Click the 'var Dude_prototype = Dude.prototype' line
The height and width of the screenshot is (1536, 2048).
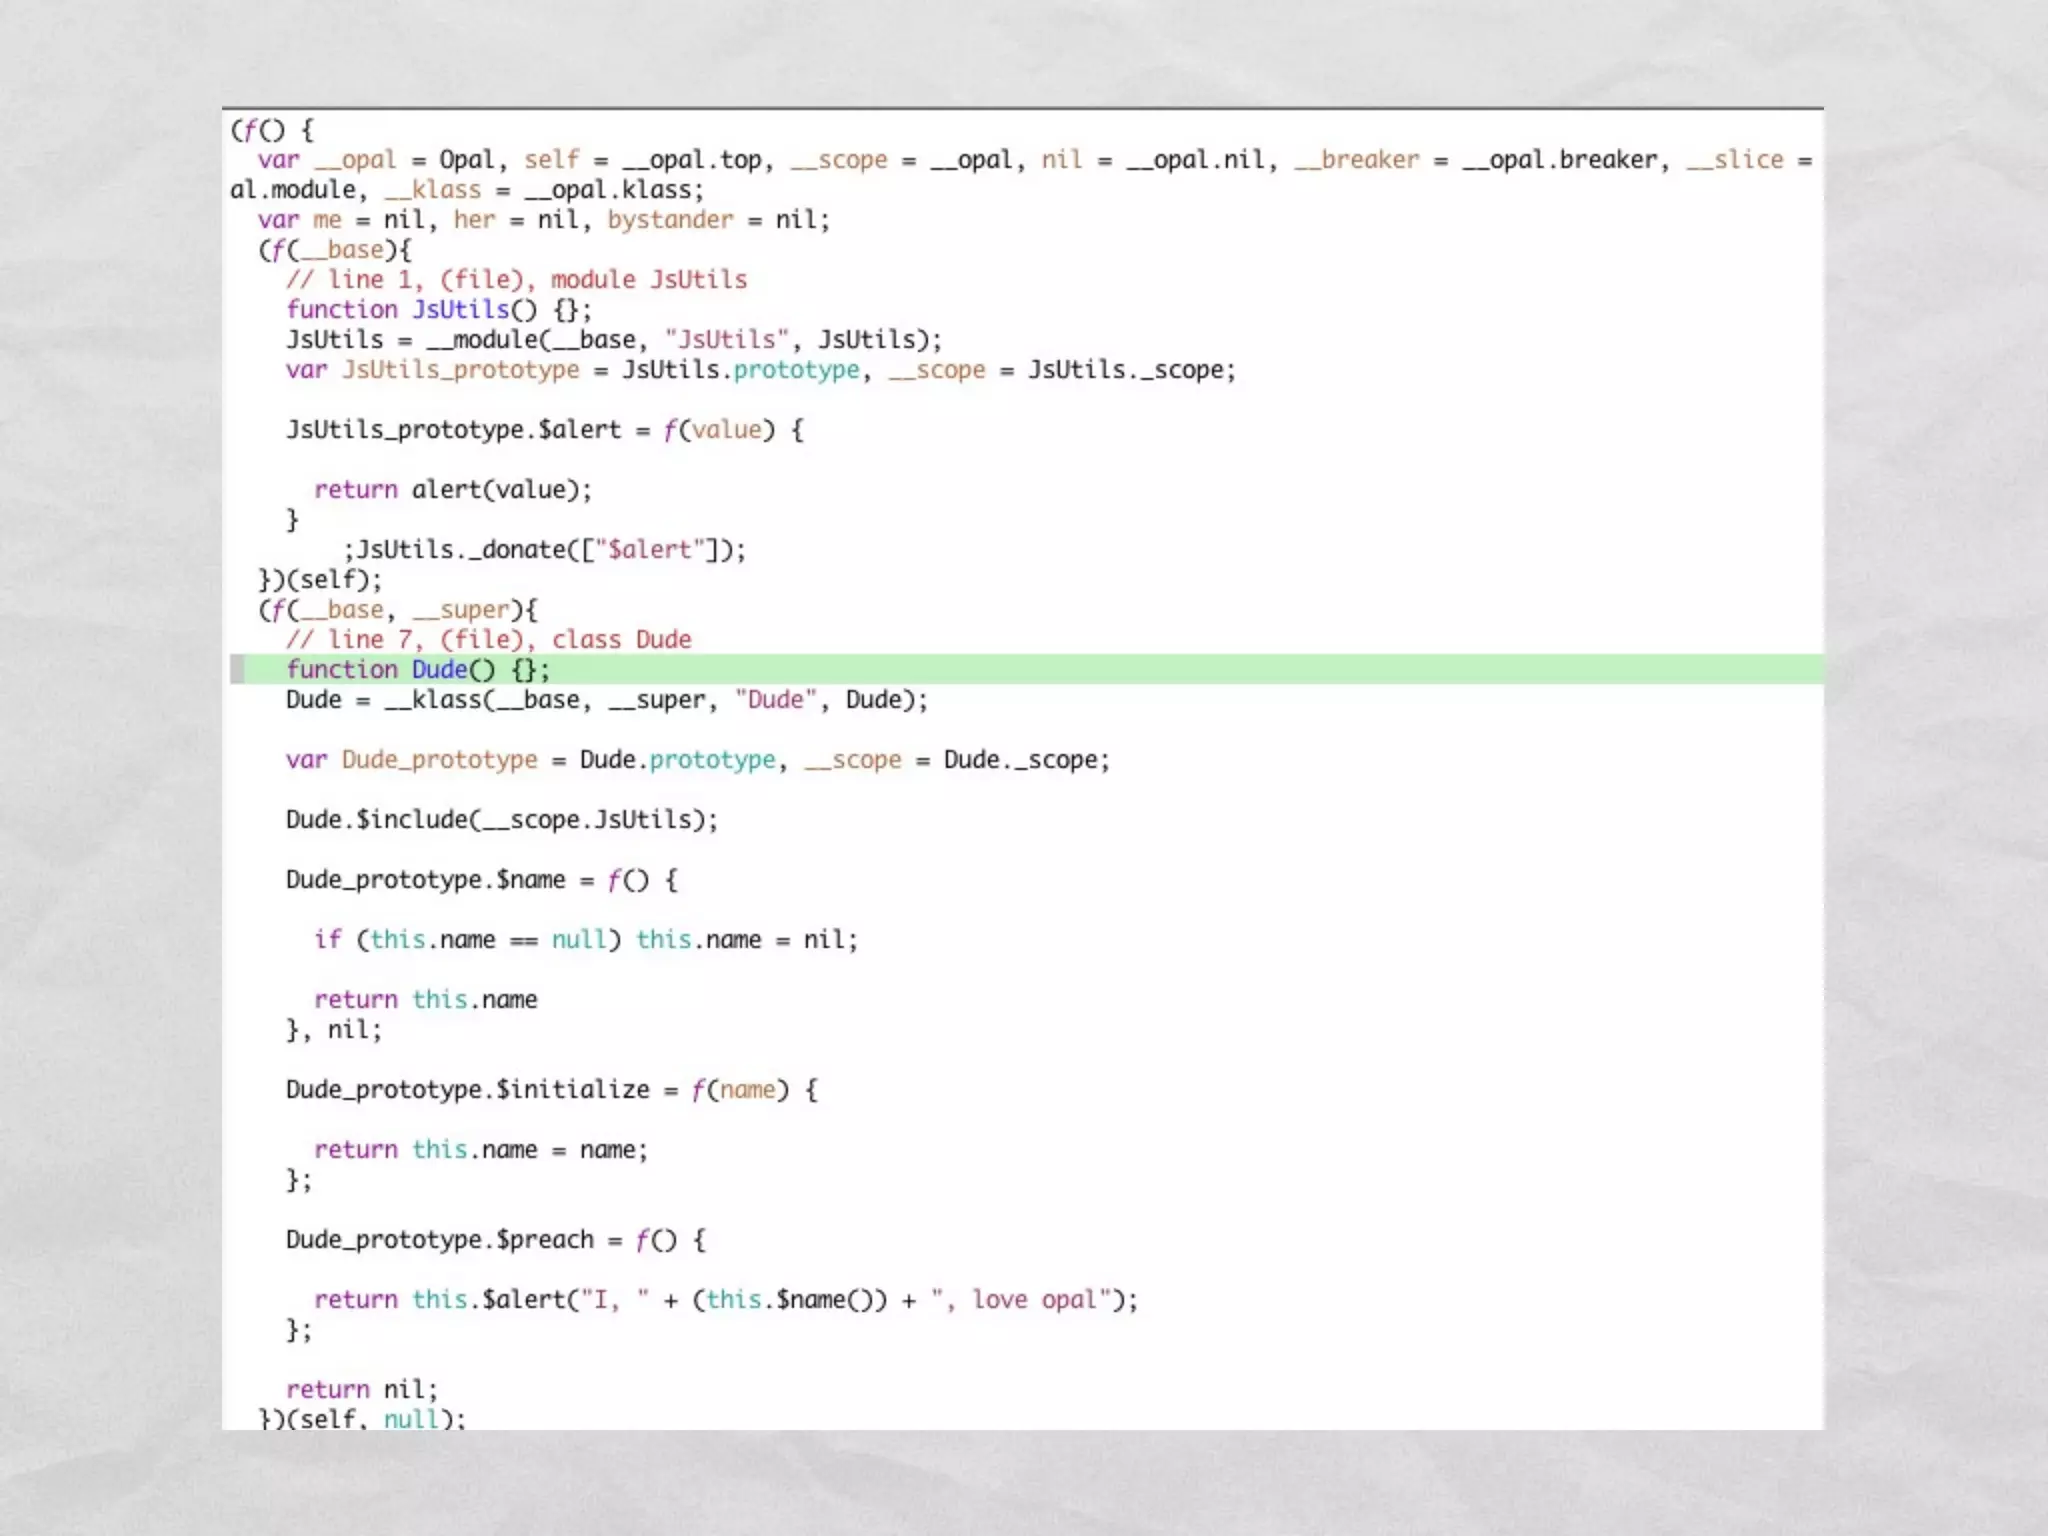tap(698, 760)
